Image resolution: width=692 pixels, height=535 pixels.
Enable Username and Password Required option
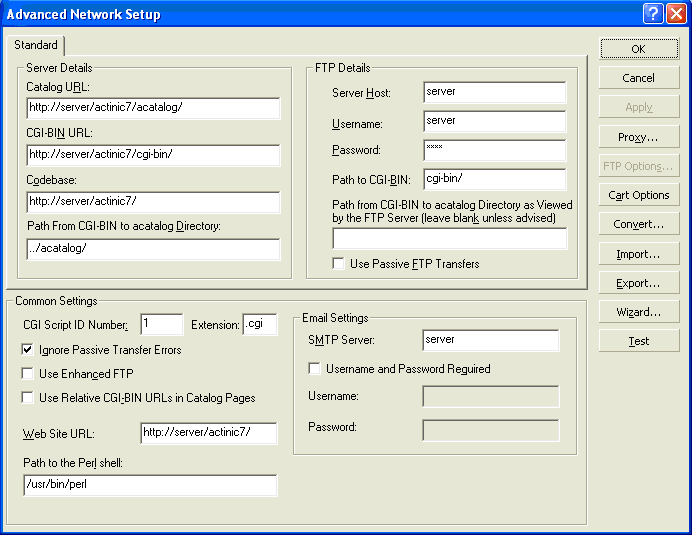[x=315, y=369]
